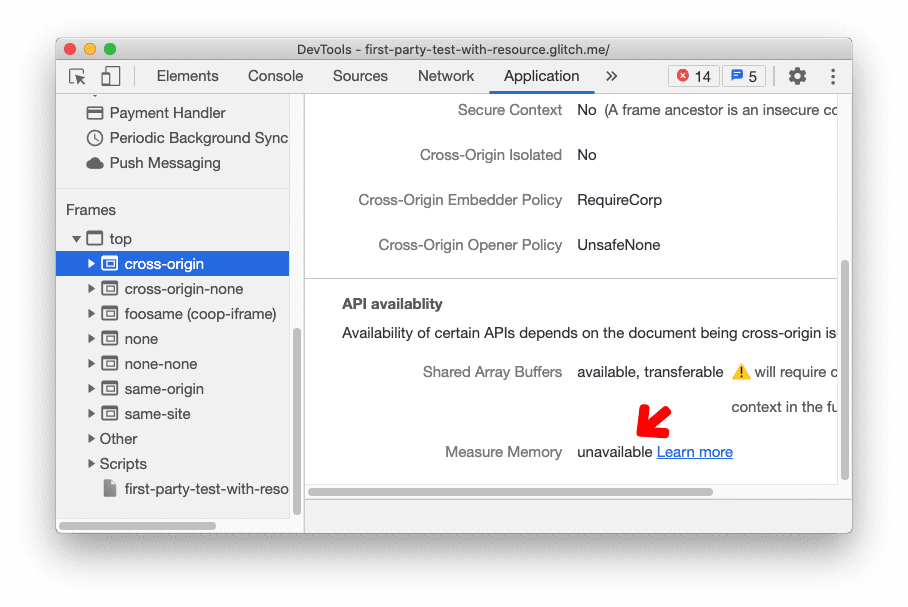Open the three-dot DevTools customization menu
Image resolution: width=908 pixels, height=607 pixels.
point(832,76)
